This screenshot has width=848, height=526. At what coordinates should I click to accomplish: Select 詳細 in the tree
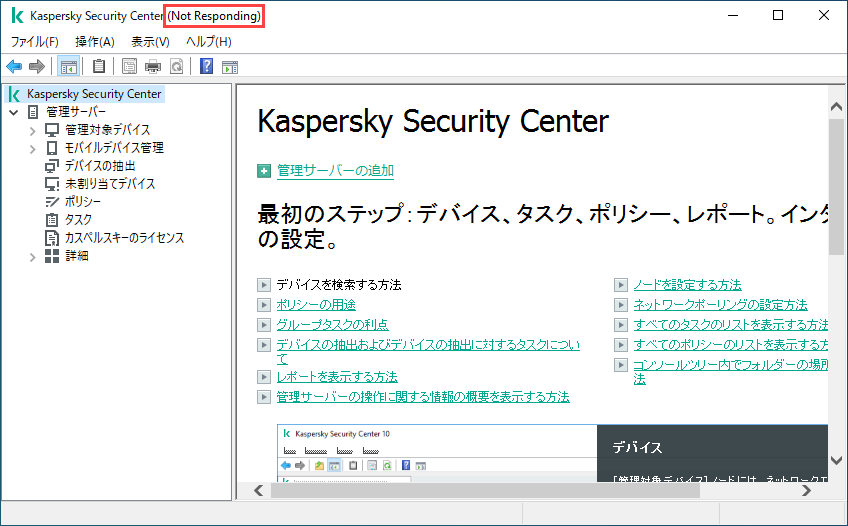pyautogui.click(x=77, y=256)
